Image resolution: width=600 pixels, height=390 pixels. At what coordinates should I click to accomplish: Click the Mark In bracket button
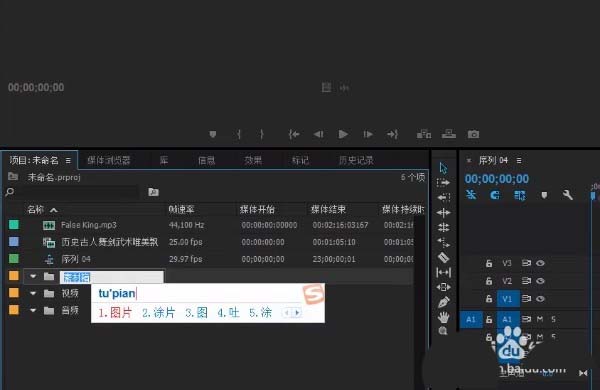click(239, 134)
